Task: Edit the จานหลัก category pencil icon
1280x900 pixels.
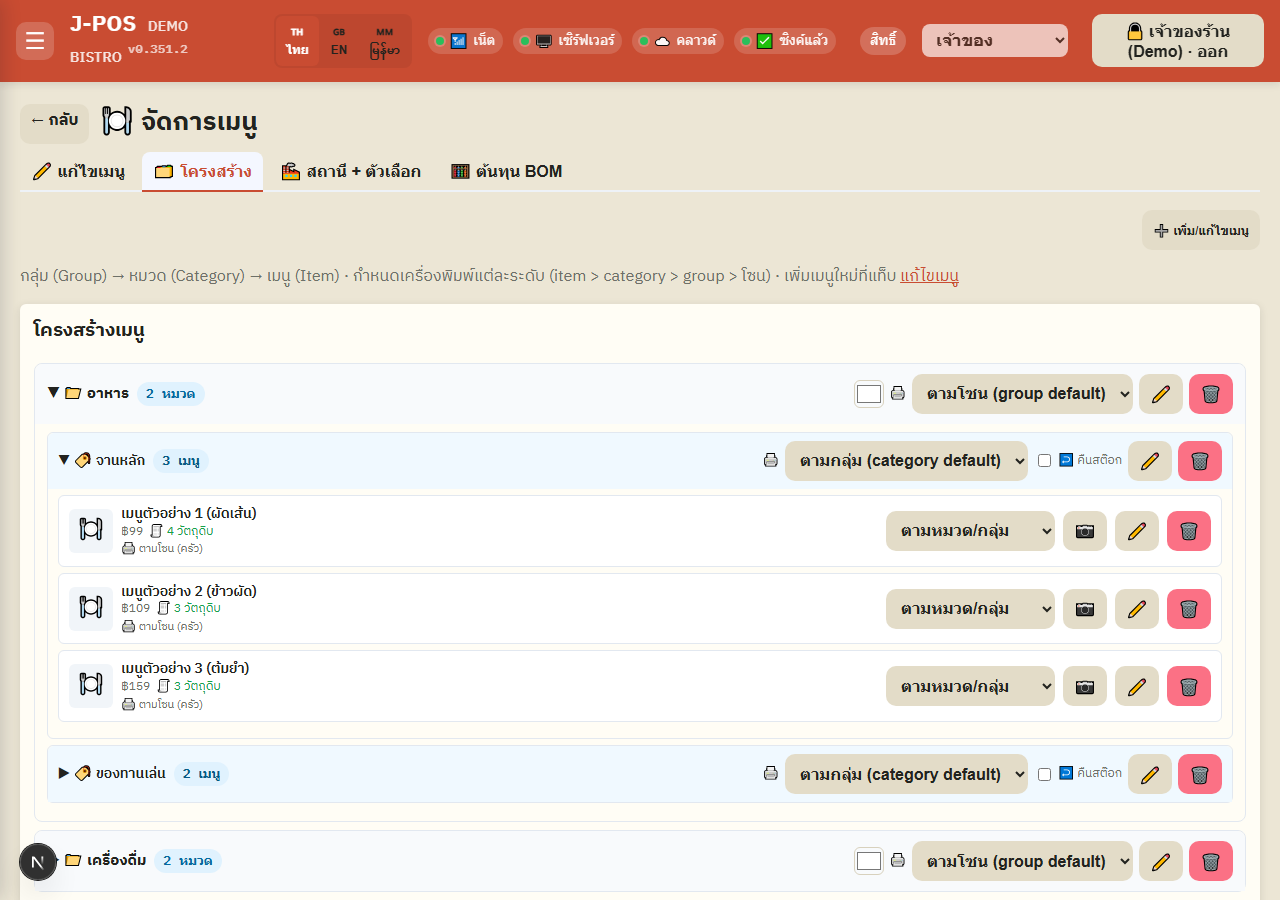Action: 1150,461
